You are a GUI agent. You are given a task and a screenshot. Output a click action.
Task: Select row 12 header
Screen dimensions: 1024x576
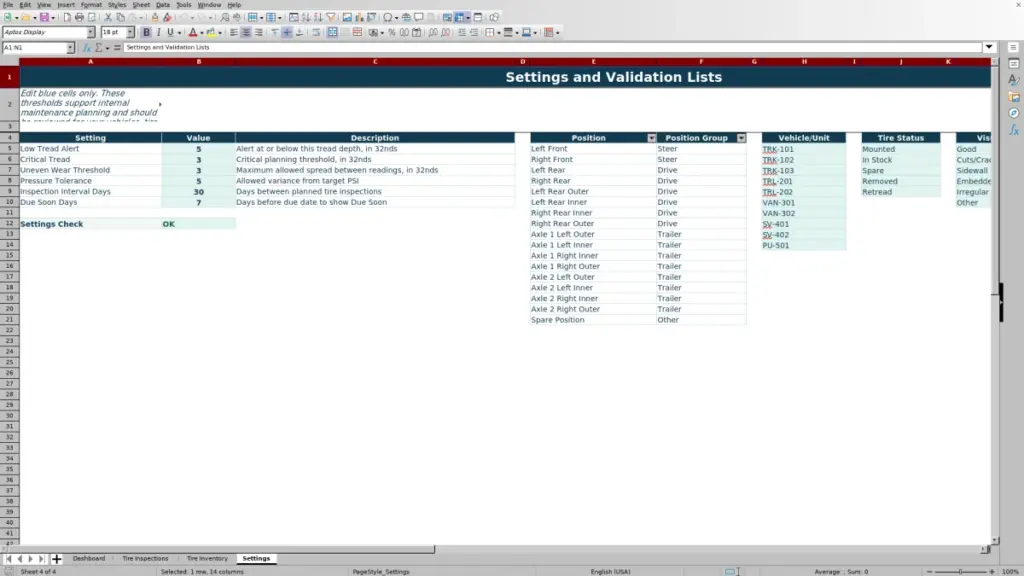pyautogui.click(x=10, y=223)
